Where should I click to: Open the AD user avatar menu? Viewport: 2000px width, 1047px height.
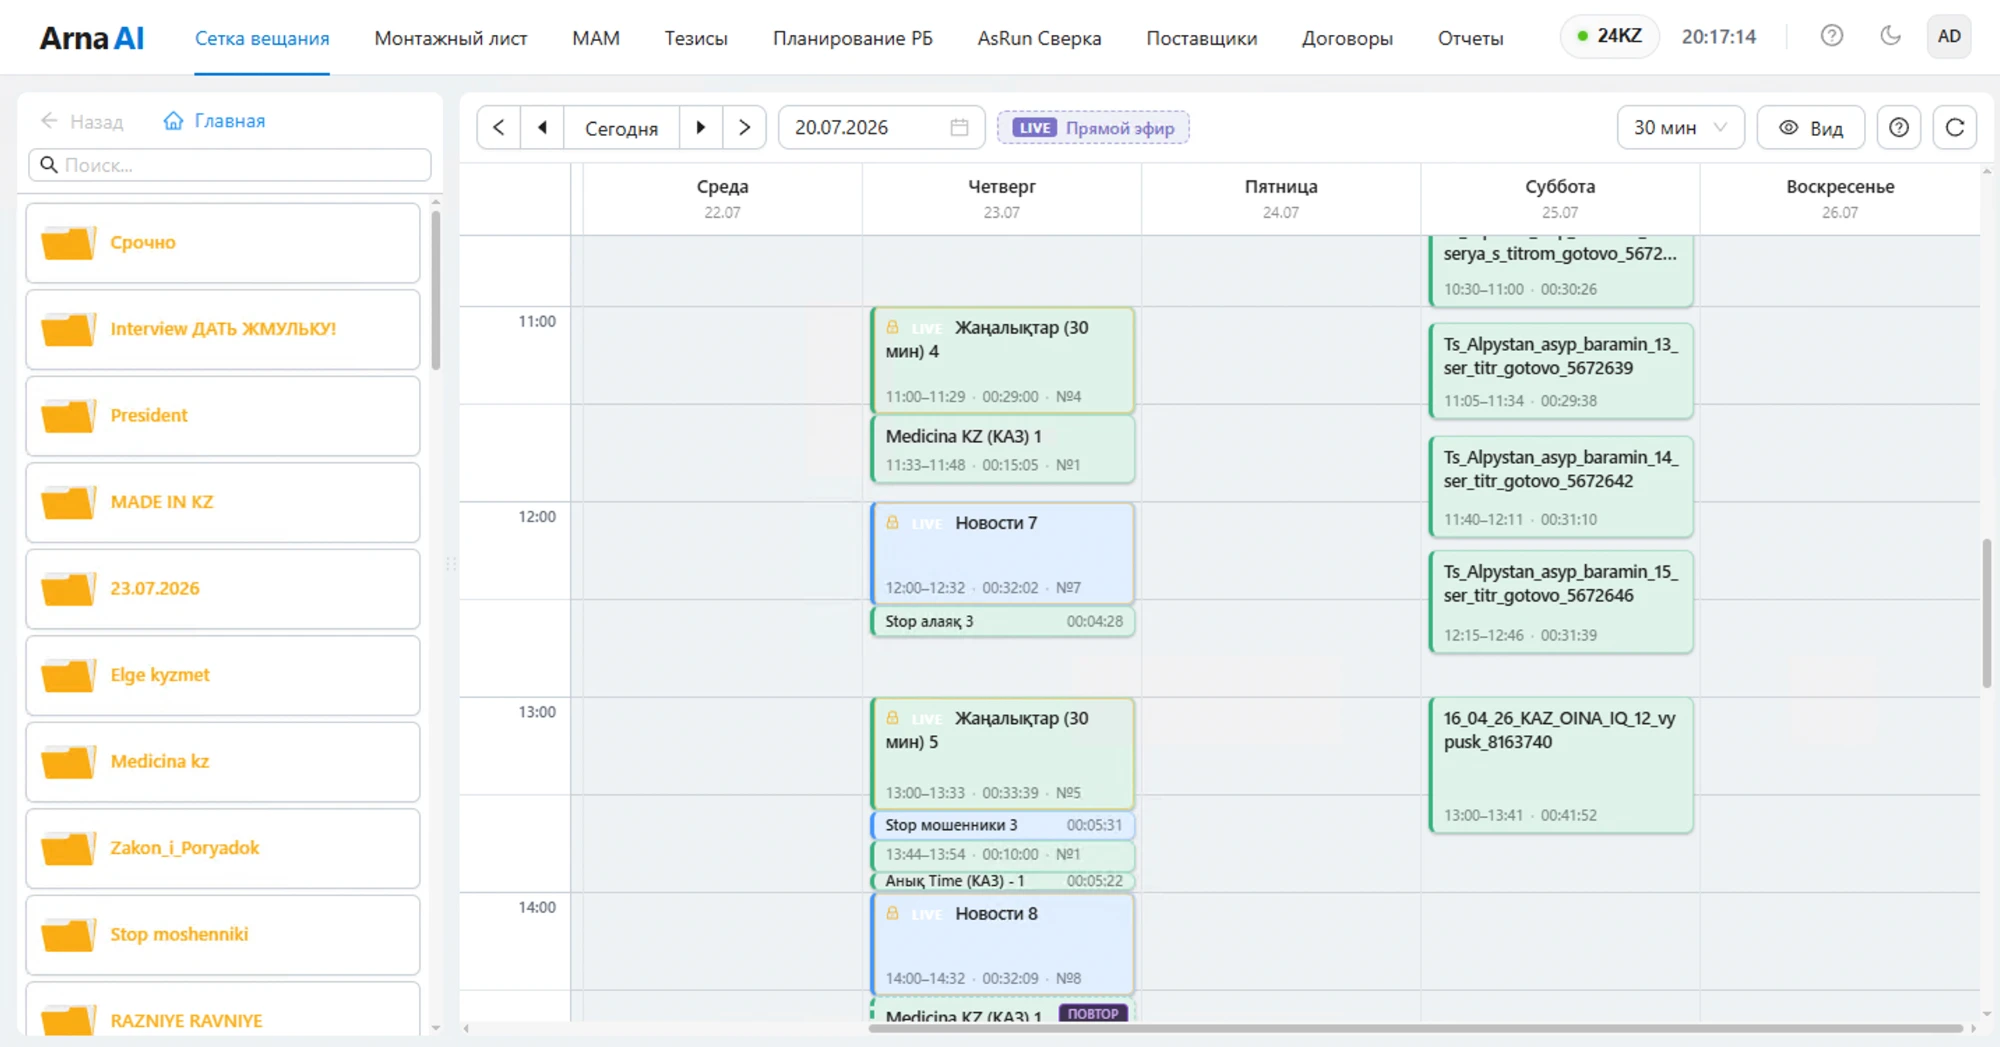pyautogui.click(x=1949, y=37)
